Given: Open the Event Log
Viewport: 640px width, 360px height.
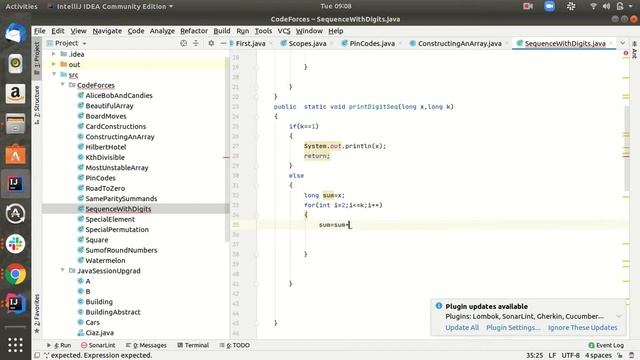Looking at the screenshot, I should [606, 345].
